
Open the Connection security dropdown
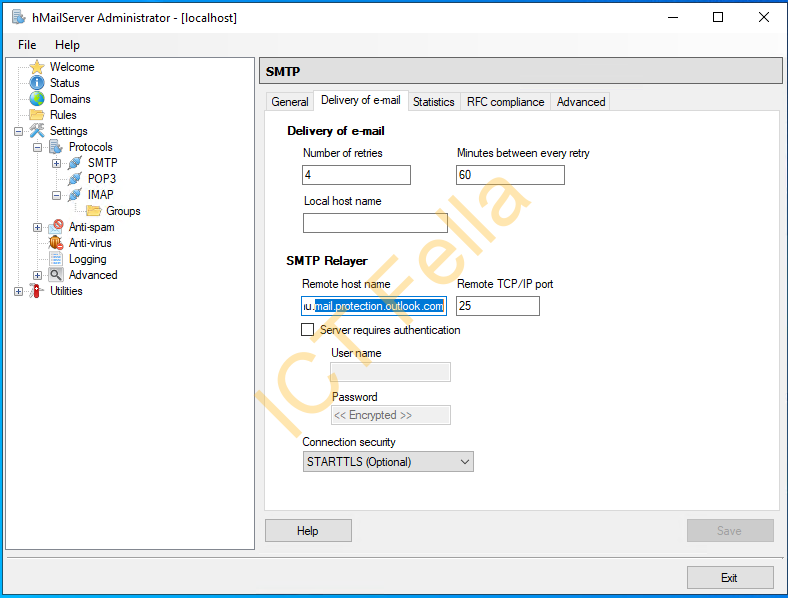[x=388, y=462]
